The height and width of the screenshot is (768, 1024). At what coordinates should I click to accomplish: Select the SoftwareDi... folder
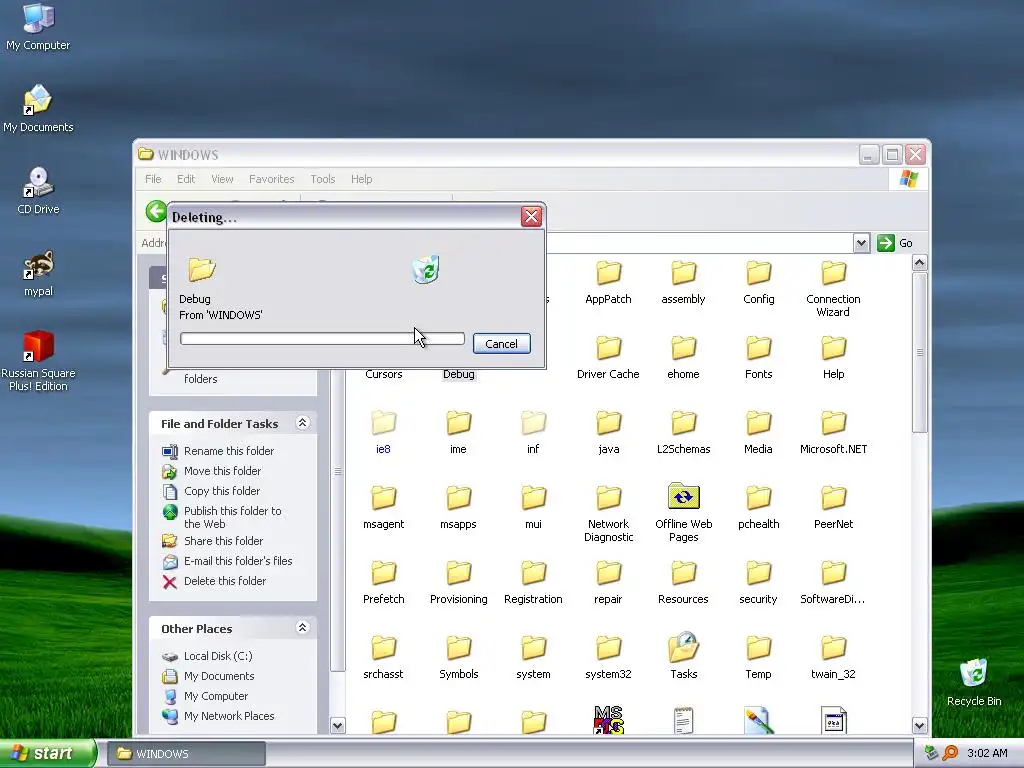pyautogui.click(x=833, y=583)
